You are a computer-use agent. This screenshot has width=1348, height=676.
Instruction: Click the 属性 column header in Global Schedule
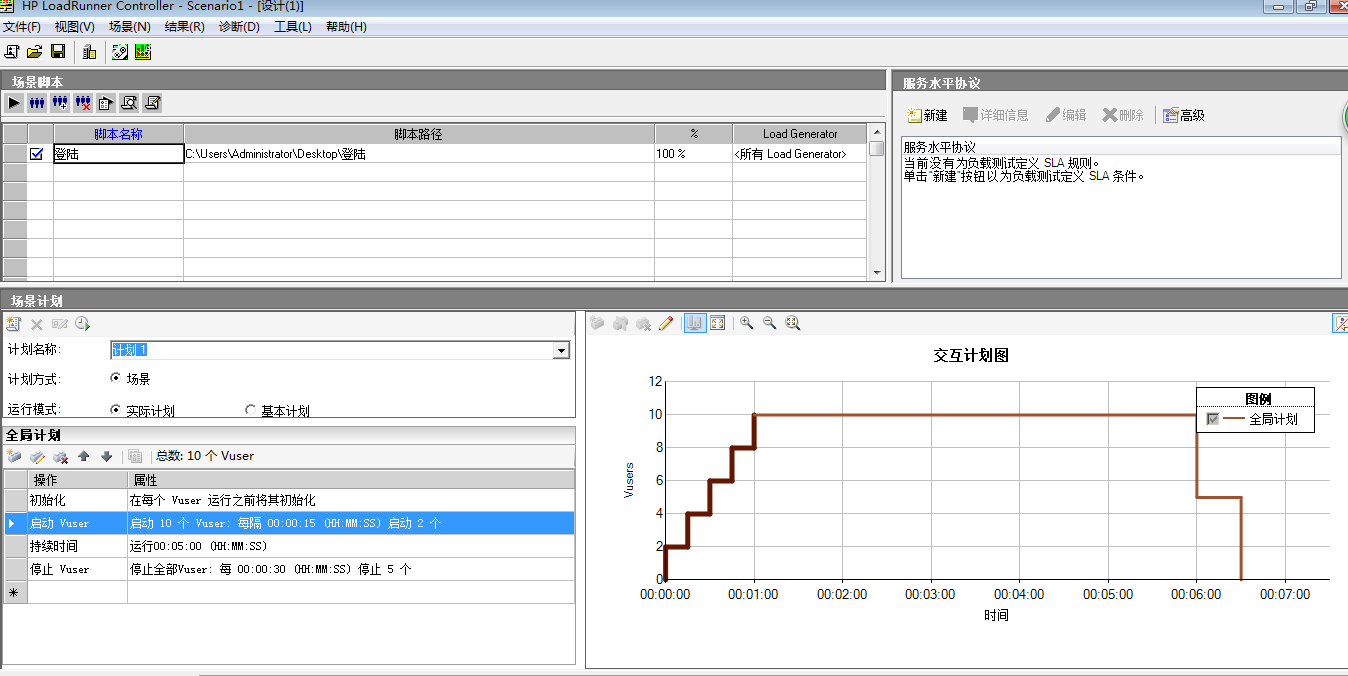[351, 480]
